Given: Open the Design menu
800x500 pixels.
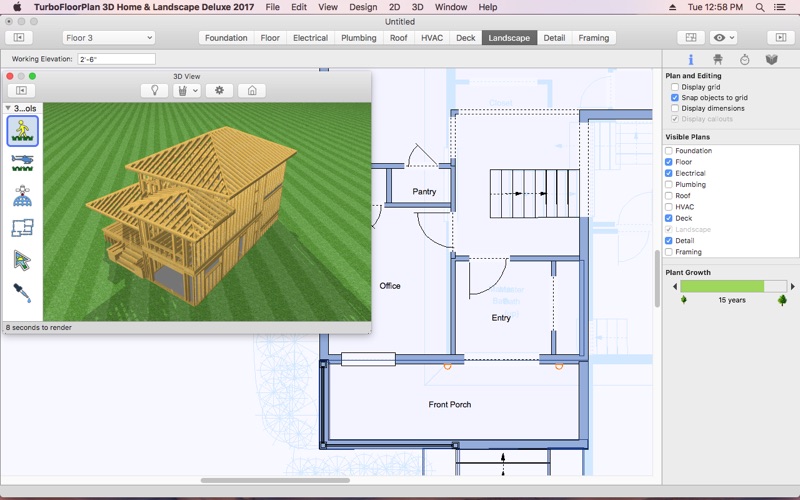Looking at the screenshot, I should click(363, 7).
